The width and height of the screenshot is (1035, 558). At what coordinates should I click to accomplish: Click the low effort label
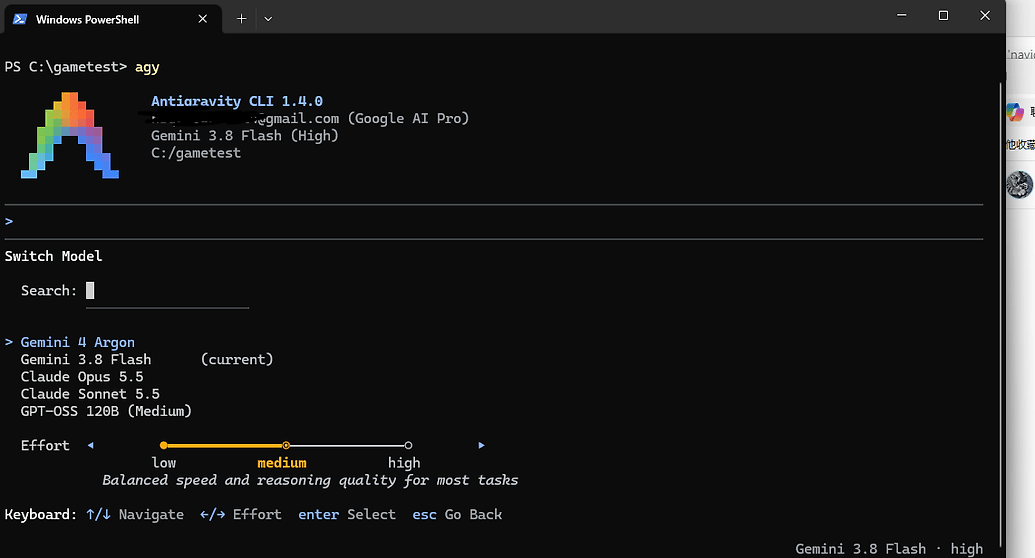[x=164, y=463]
